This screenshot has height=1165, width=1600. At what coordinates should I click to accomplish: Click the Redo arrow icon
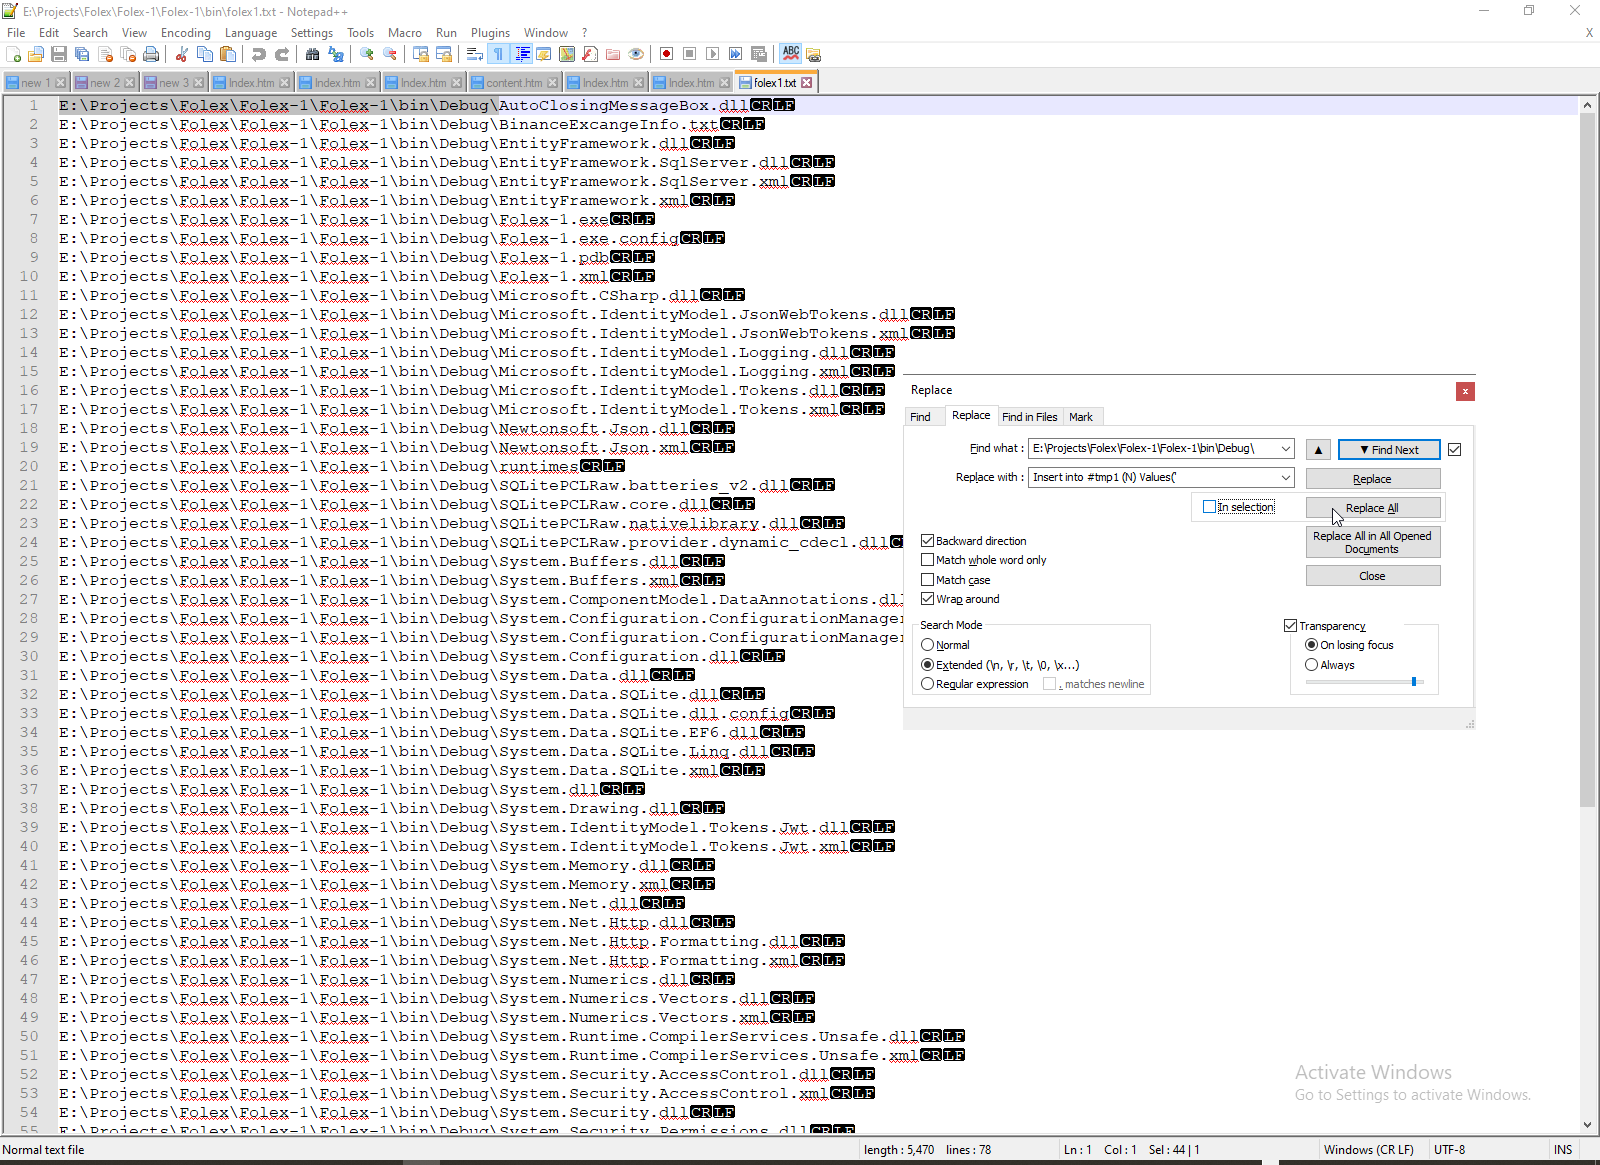coord(282,54)
